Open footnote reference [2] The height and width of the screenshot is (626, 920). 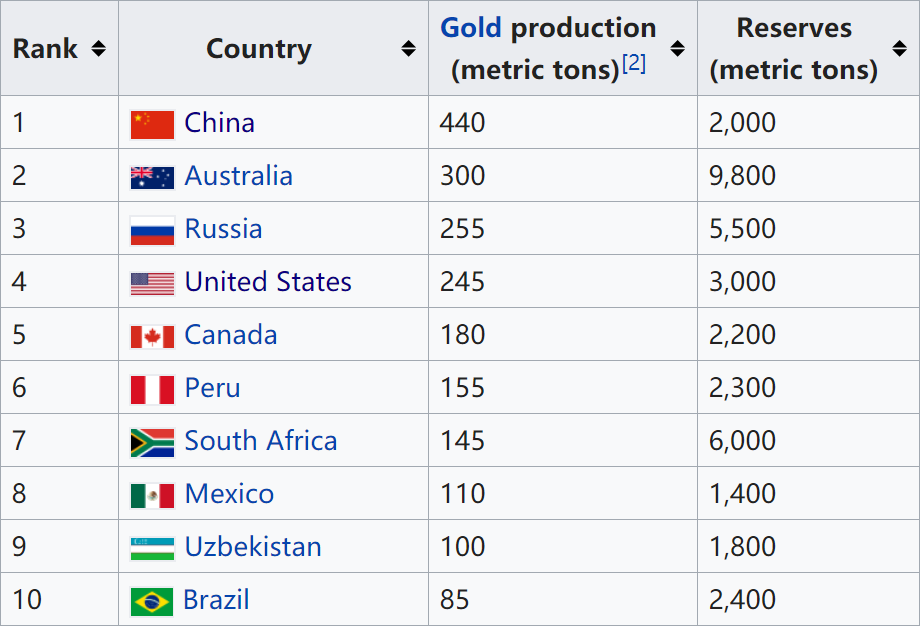(634, 64)
